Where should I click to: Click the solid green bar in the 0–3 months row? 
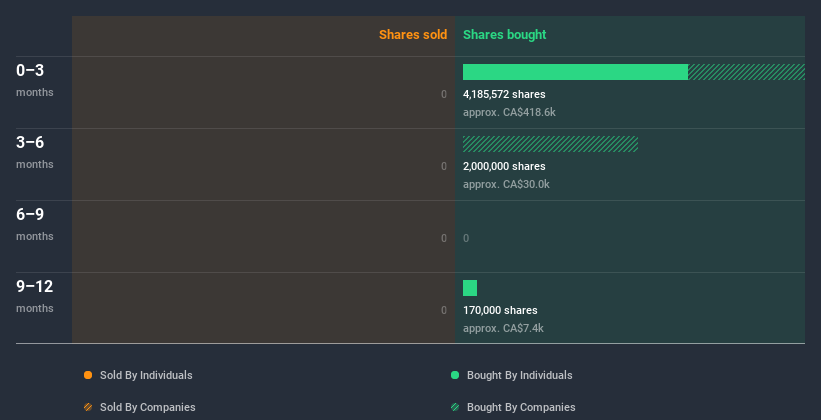click(x=575, y=72)
